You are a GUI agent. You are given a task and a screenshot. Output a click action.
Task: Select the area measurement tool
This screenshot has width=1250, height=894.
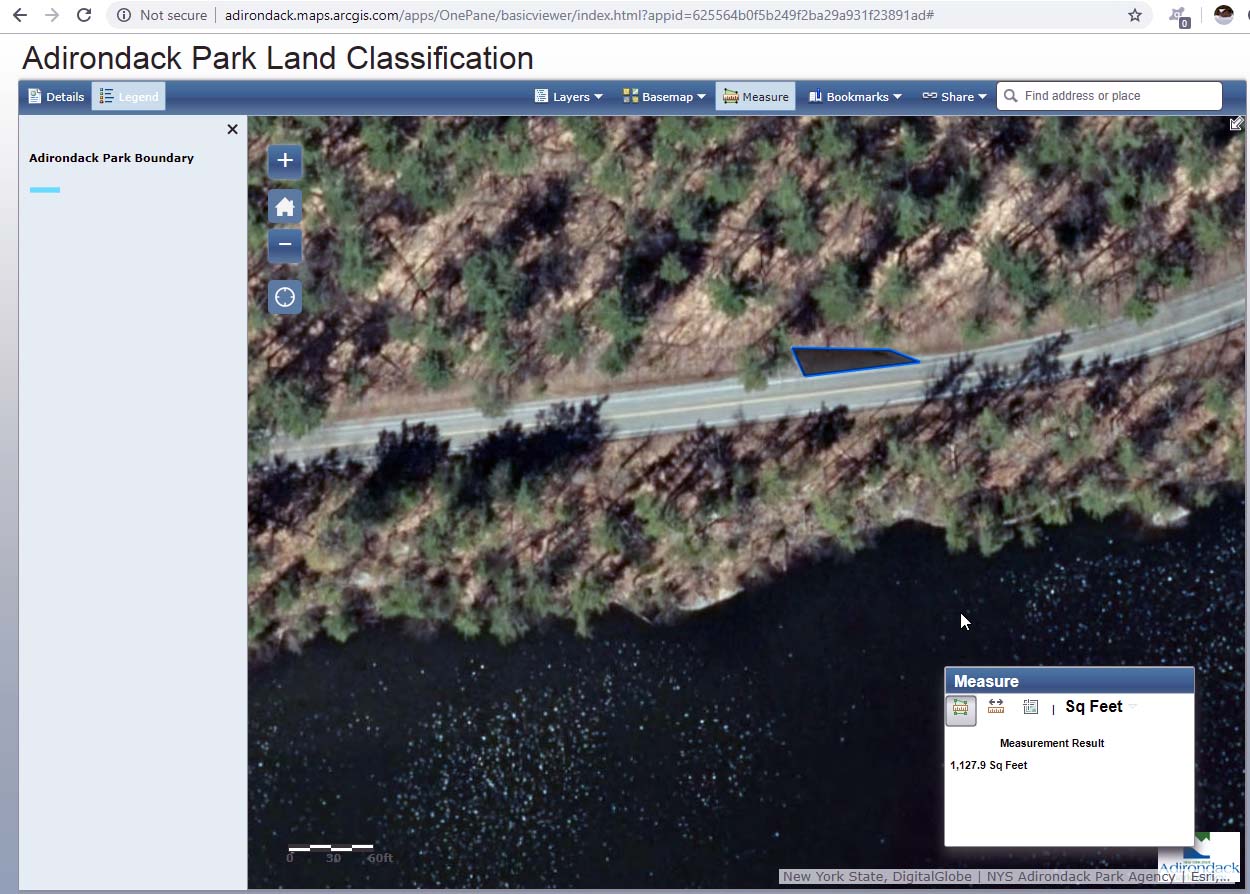click(x=961, y=709)
